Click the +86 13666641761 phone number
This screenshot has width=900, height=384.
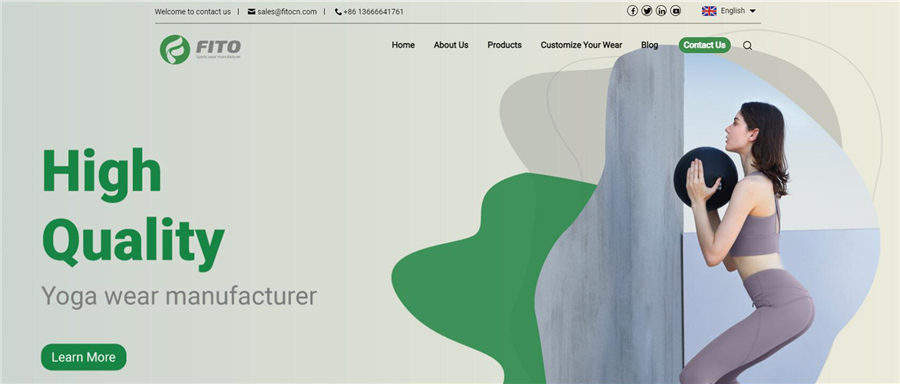coord(373,11)
